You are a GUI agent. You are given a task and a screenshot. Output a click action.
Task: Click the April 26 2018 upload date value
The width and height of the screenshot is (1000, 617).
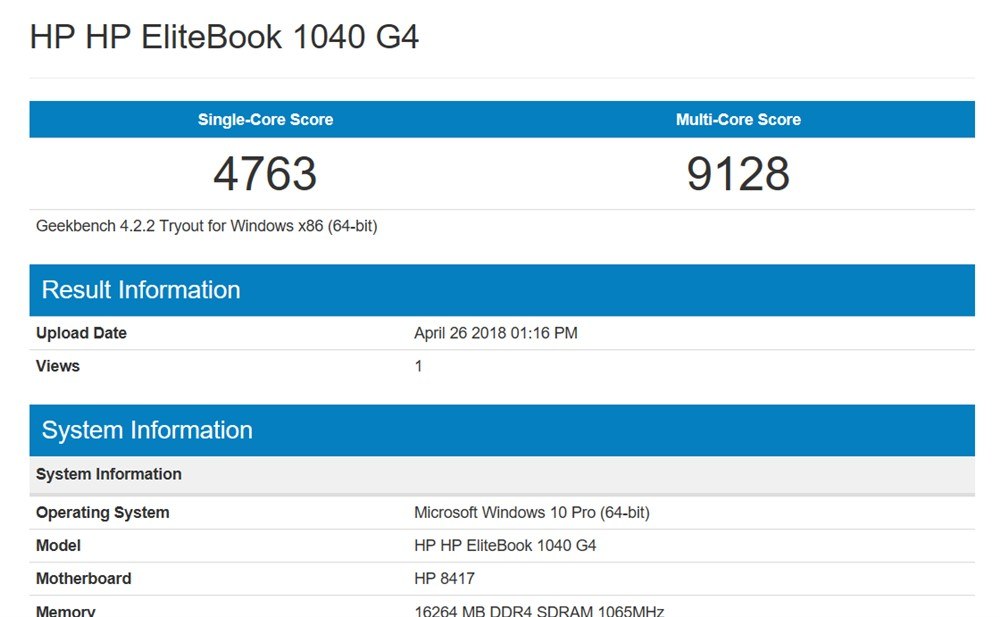(495, 333)
